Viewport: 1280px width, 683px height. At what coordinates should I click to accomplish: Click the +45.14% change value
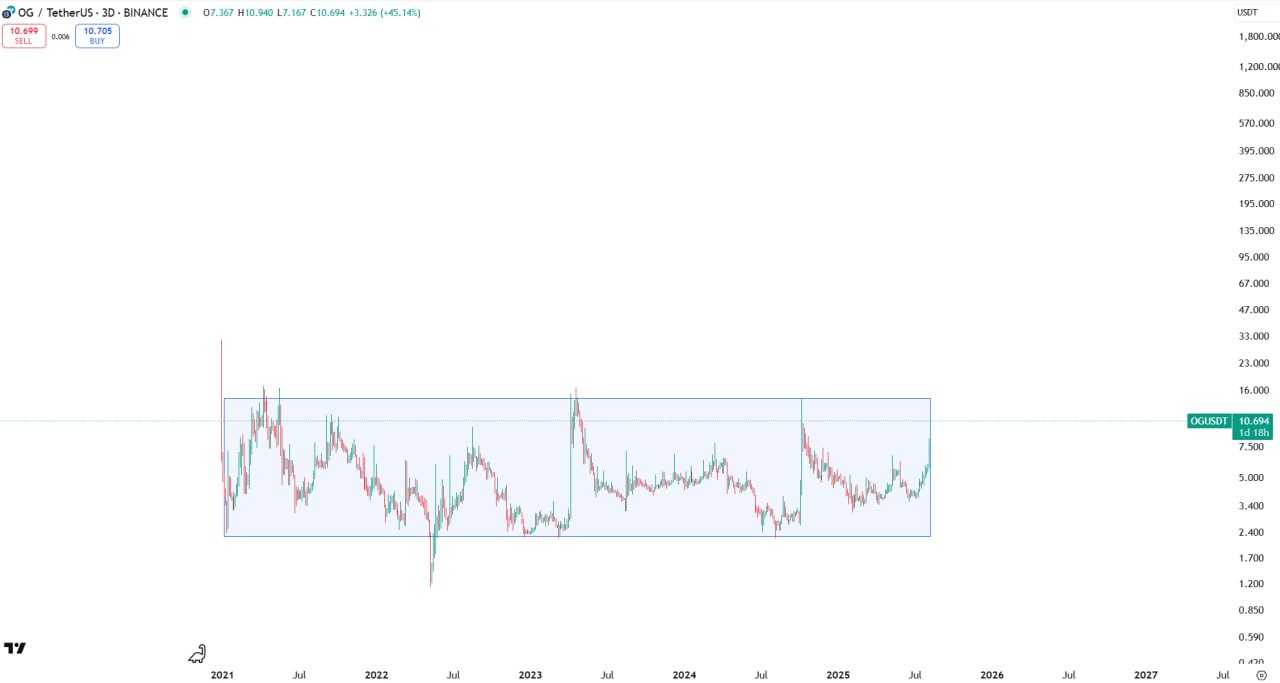pos(400,13)
